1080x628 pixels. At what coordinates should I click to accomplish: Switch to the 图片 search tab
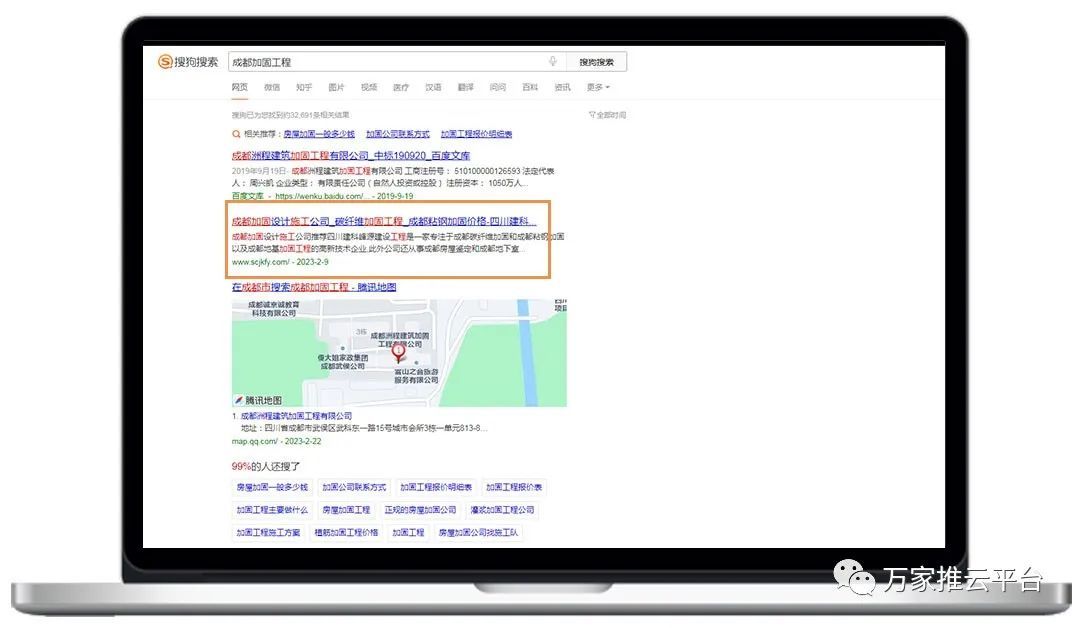(x=336, y=88)
